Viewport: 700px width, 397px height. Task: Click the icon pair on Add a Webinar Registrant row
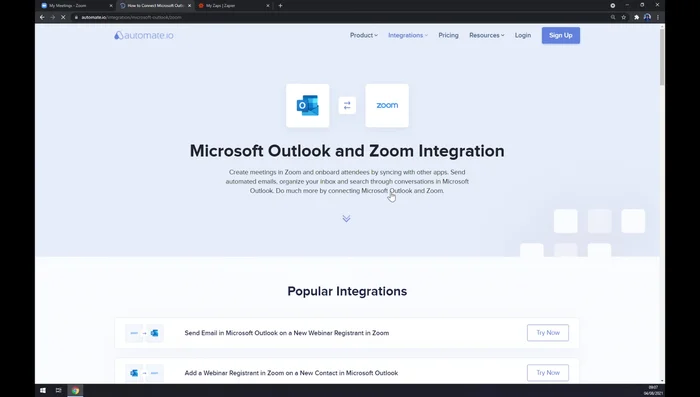pos(144,373)
